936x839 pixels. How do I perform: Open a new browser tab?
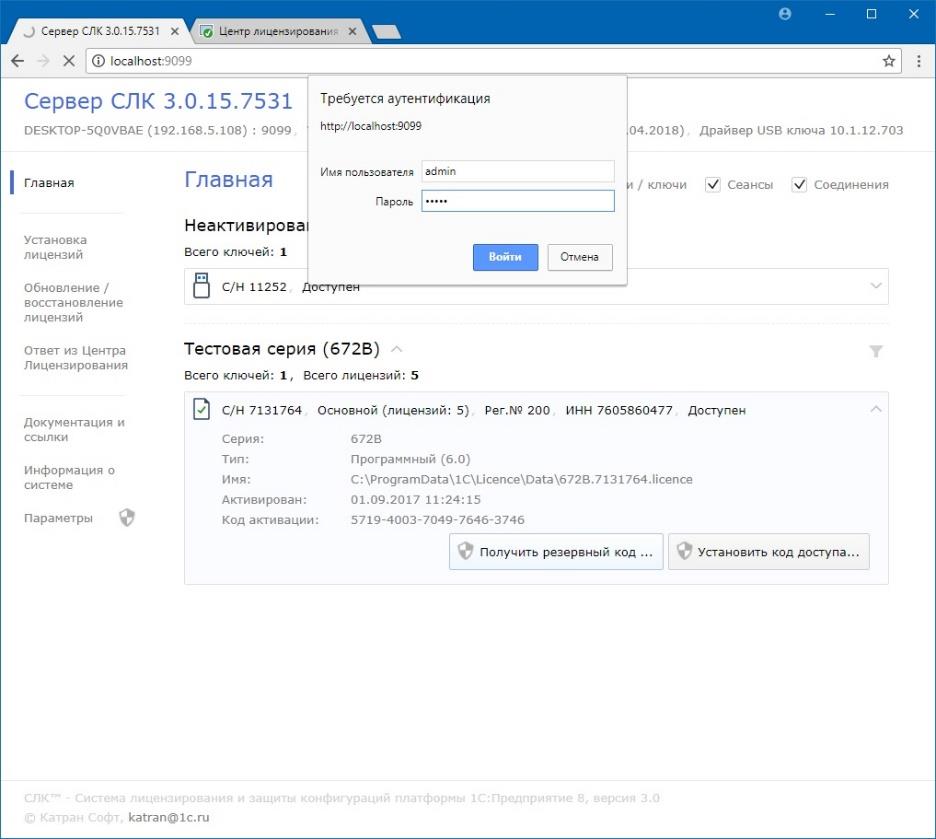pos(386,32)
